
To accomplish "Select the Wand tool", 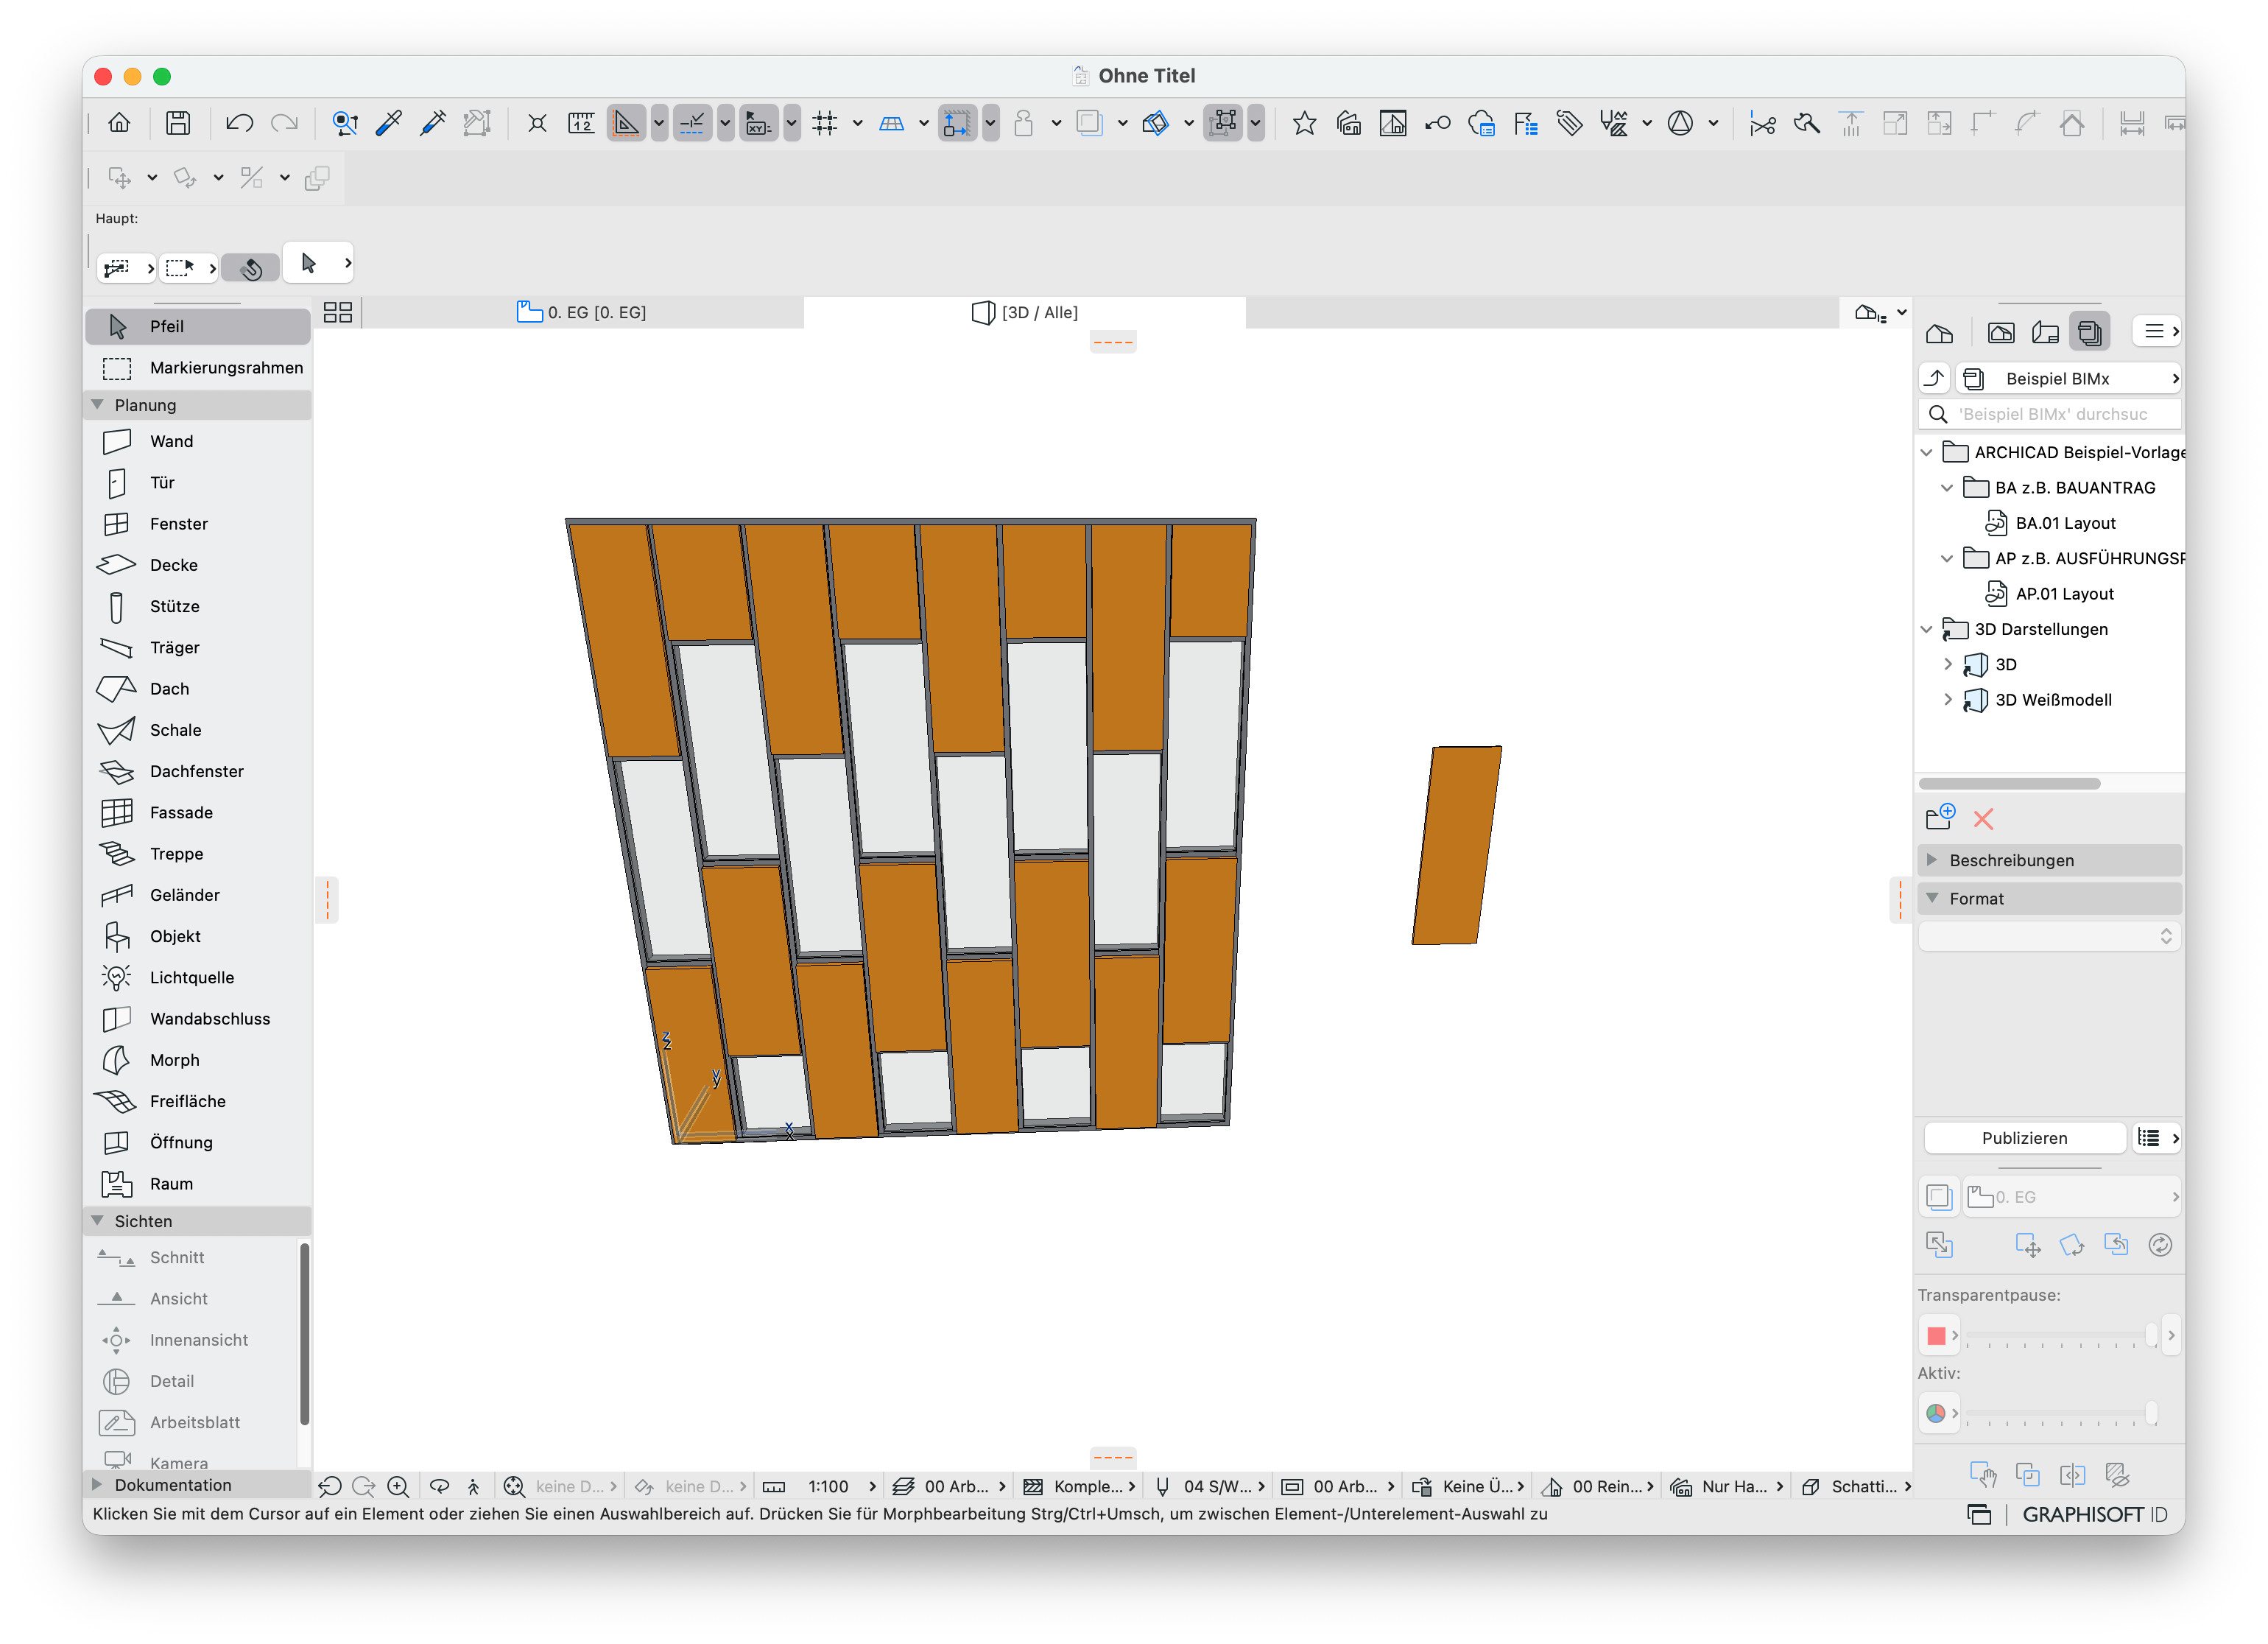I will [x=197, y=441].
